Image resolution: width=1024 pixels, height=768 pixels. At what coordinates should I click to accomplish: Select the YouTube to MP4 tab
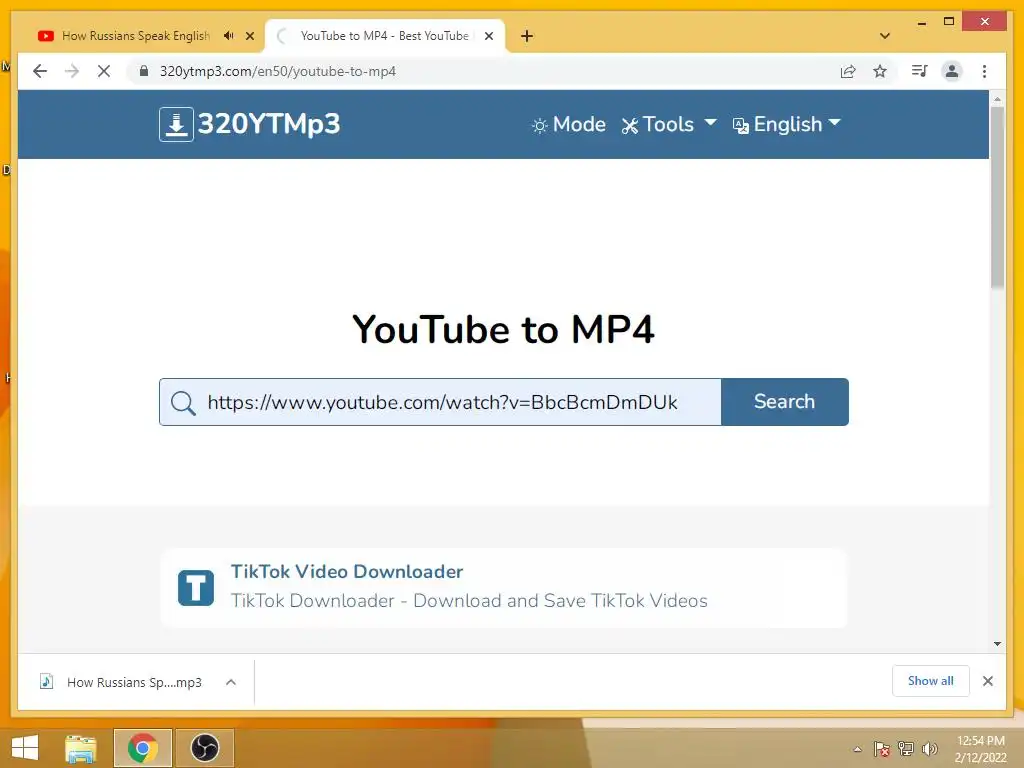coord(384,36)
